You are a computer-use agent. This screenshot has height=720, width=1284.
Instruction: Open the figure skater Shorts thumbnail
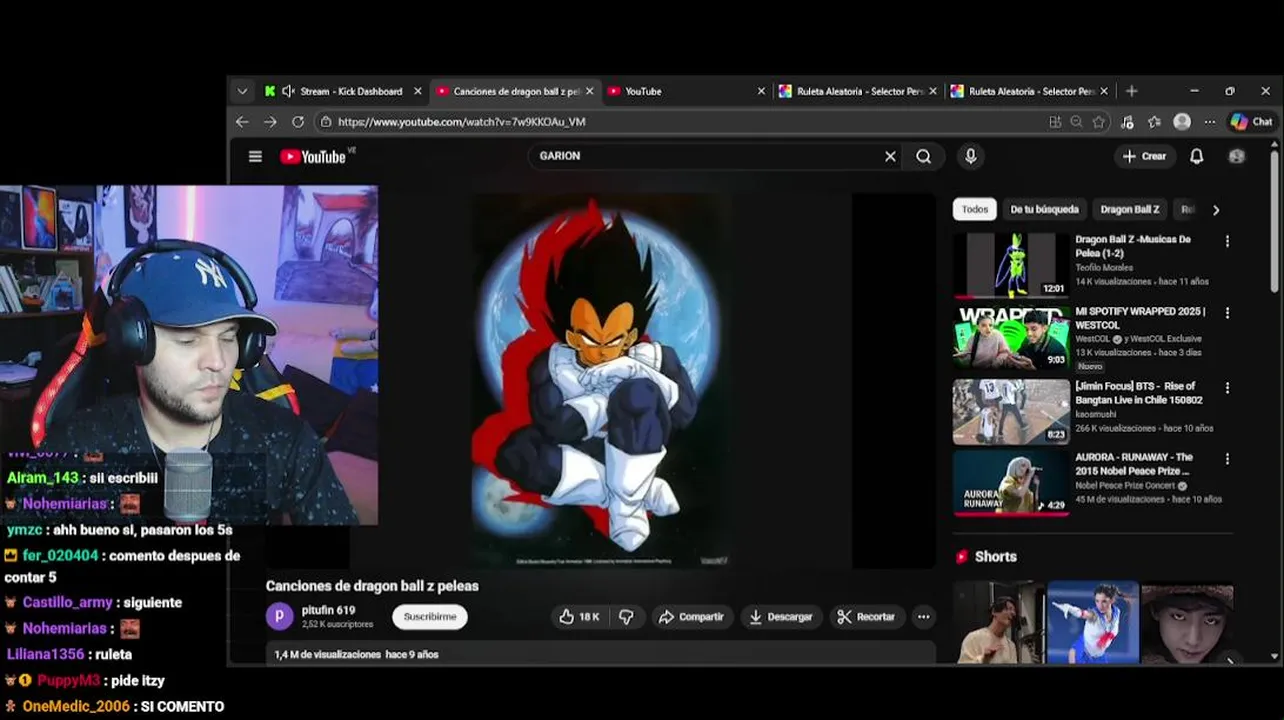click(1093, 622)
